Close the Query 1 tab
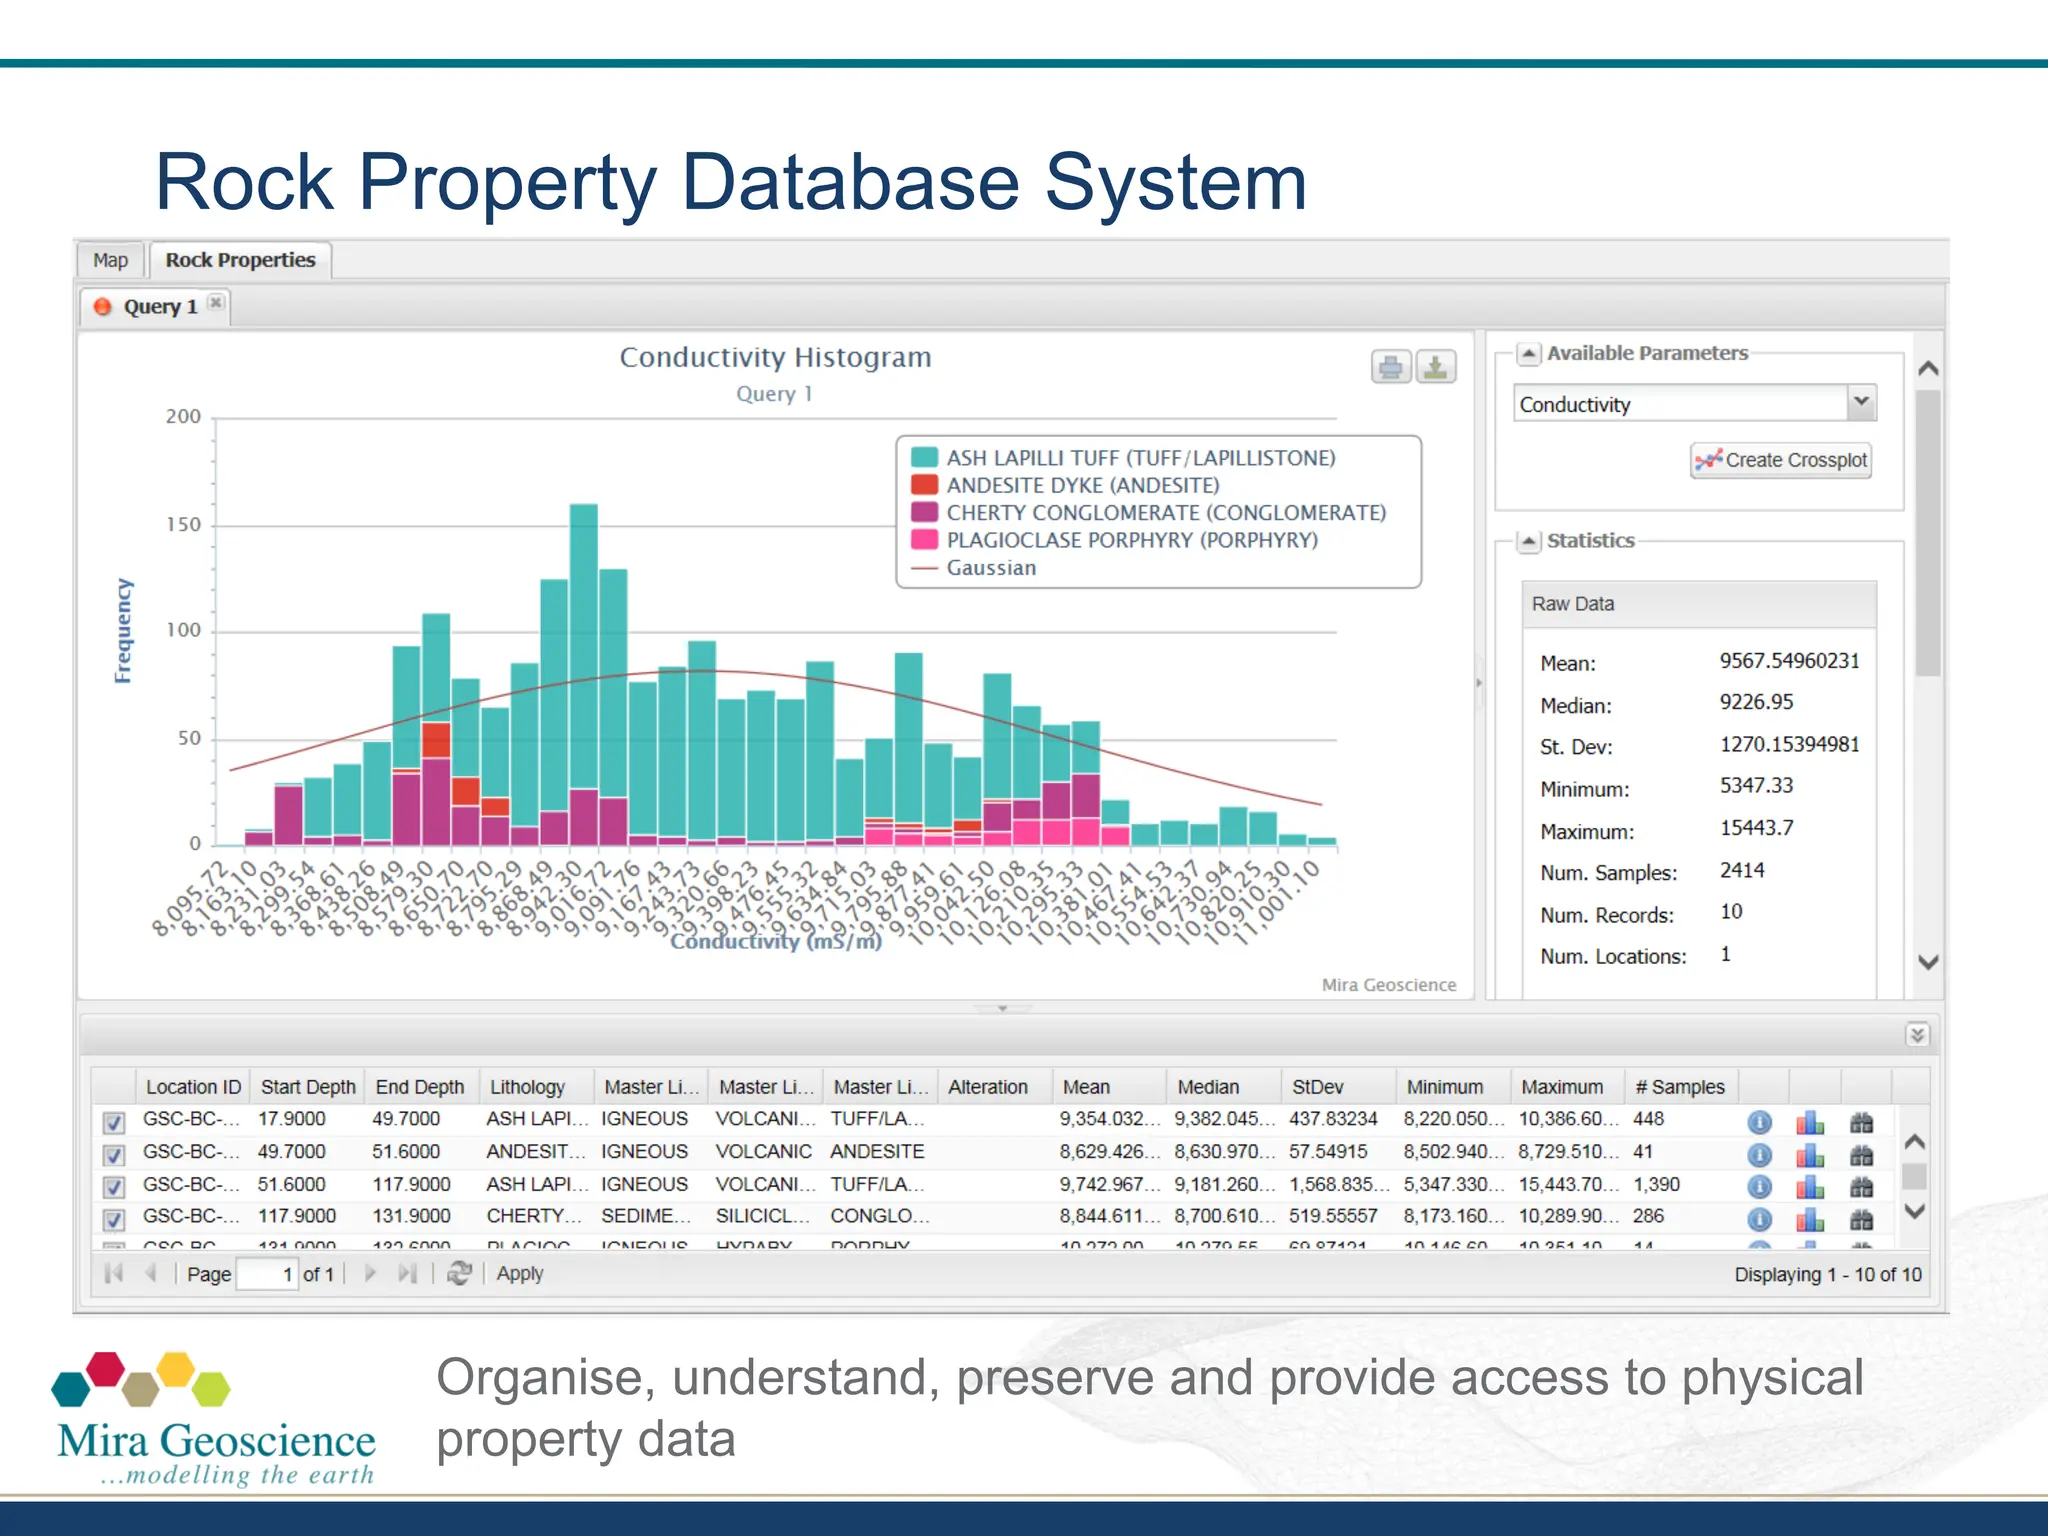Viewport: 2048px width, 1536px height. (216, 302)
